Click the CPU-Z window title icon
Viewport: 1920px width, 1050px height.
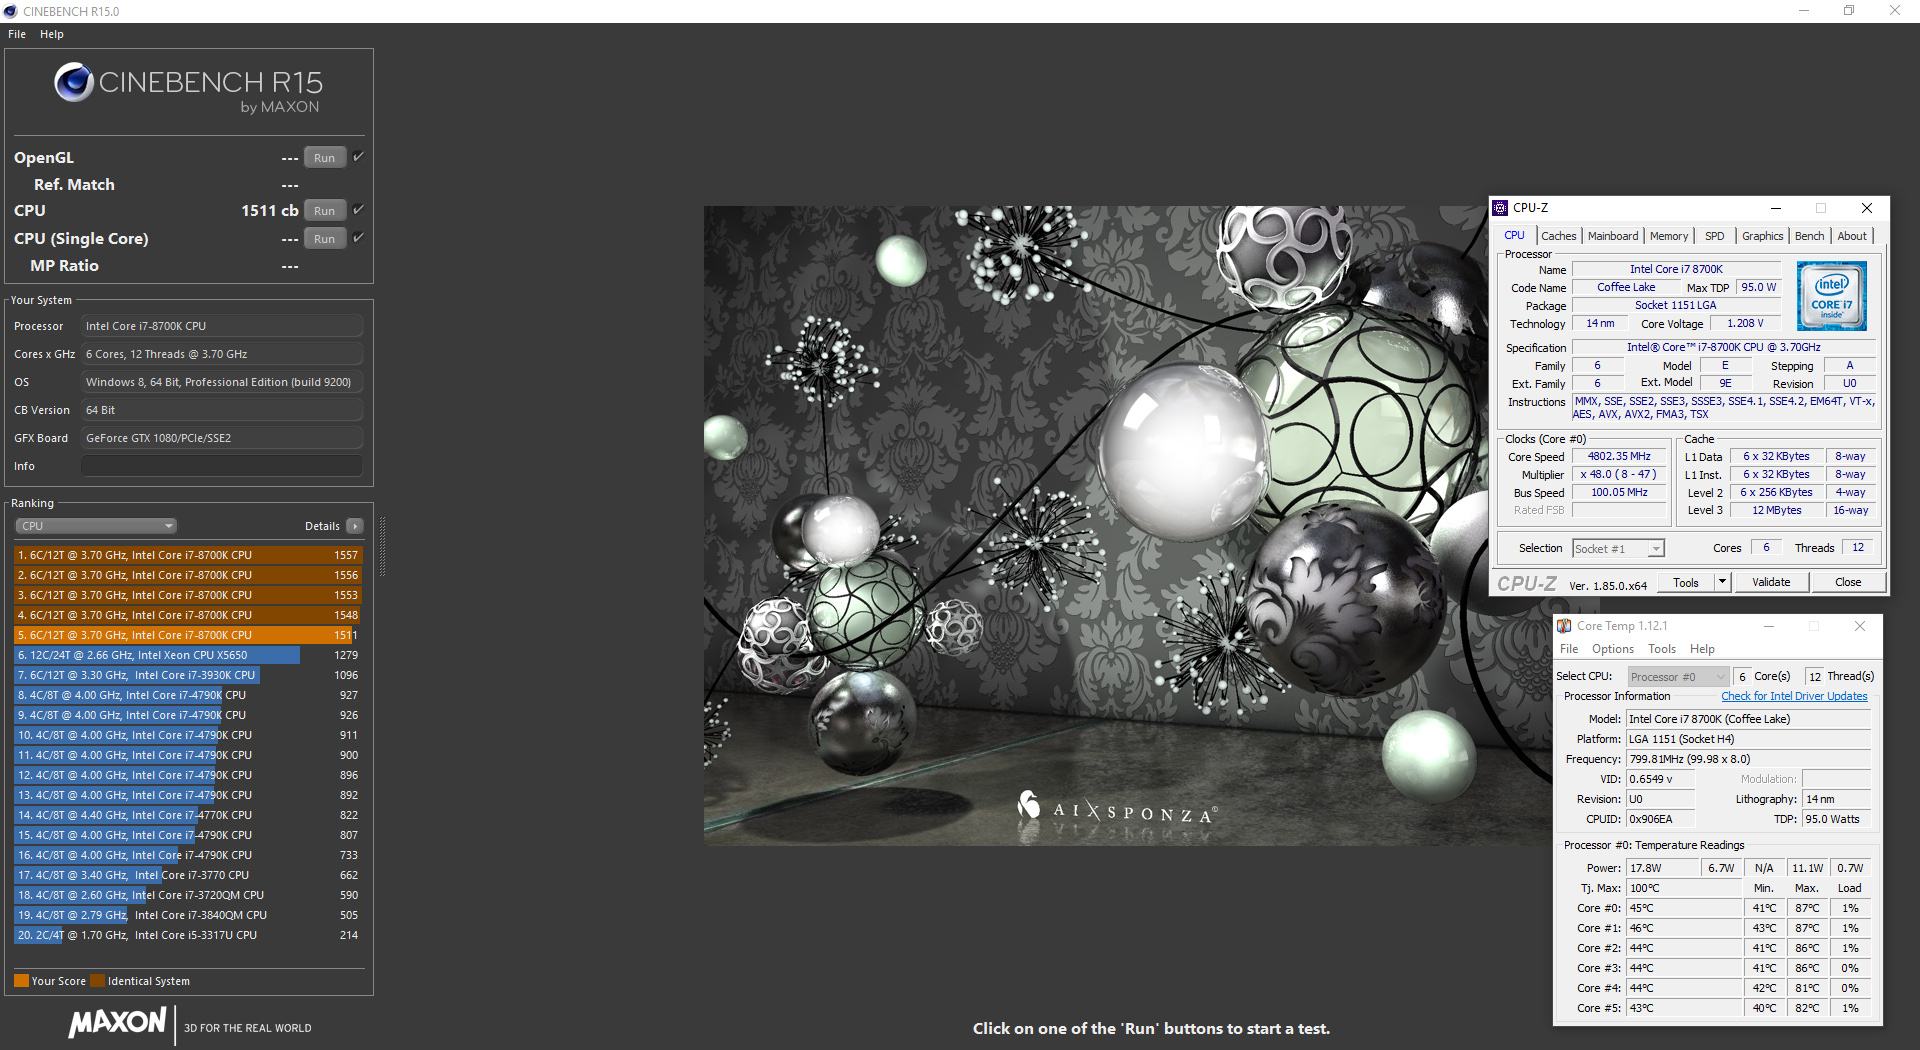pyautogui.click(x=1500, y=208)
